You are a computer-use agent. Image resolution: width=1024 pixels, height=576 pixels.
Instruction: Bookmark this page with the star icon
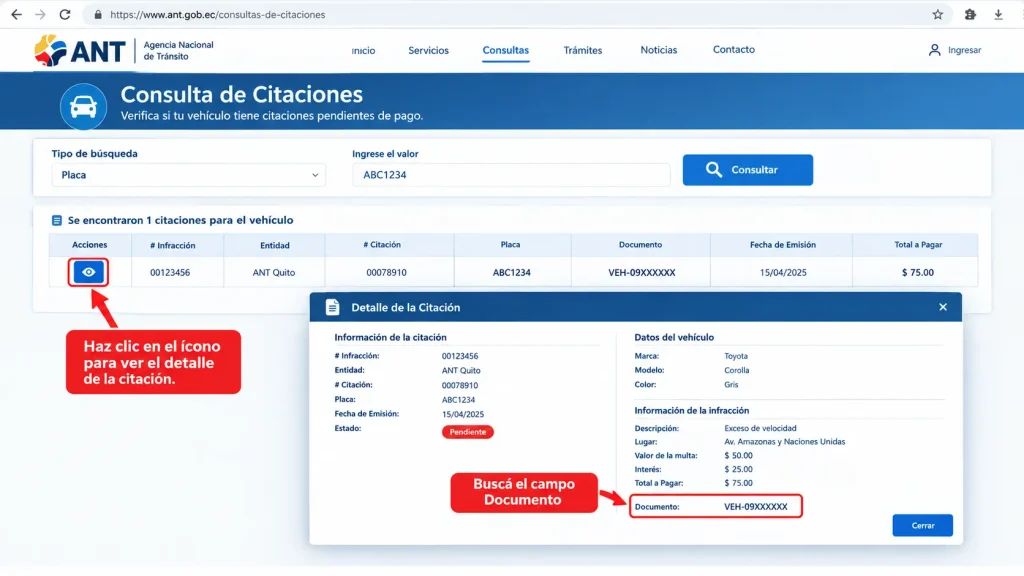click(x=938, y=14)
